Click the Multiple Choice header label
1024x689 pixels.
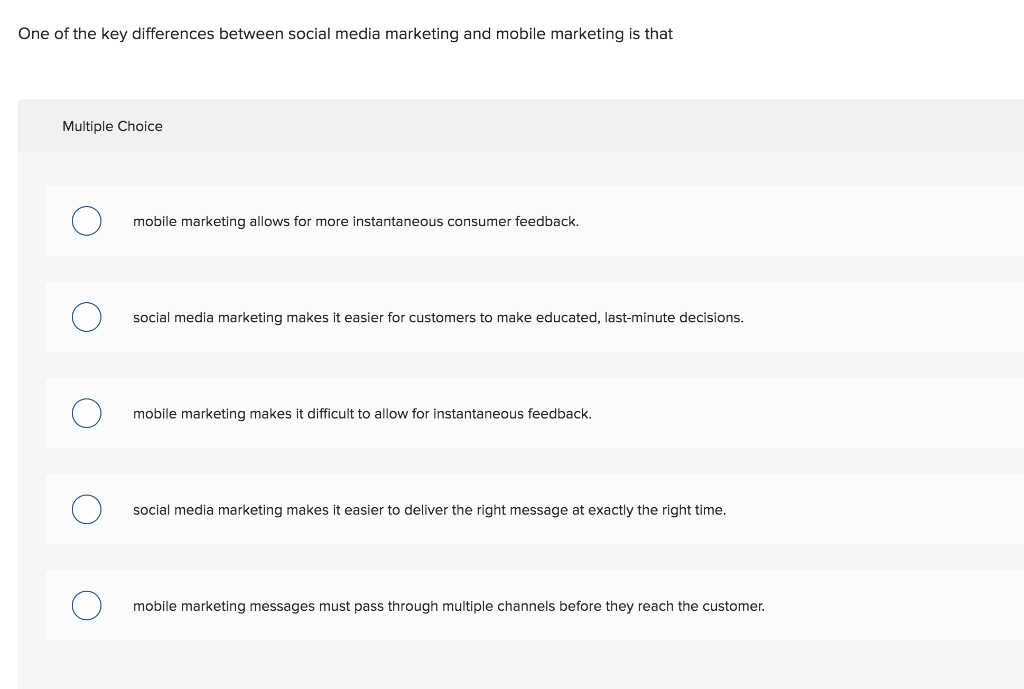pos(112,126)
